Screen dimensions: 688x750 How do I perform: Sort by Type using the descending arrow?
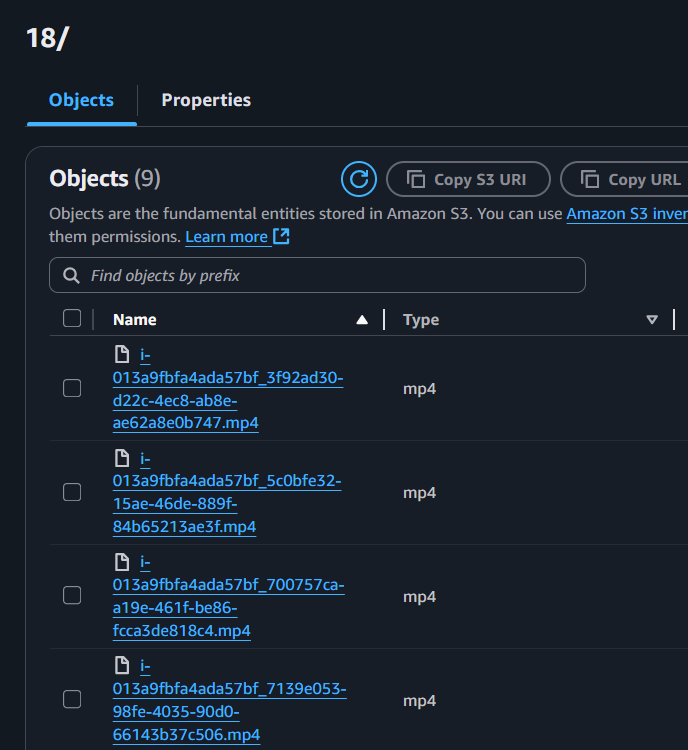[x=652, y=320]
